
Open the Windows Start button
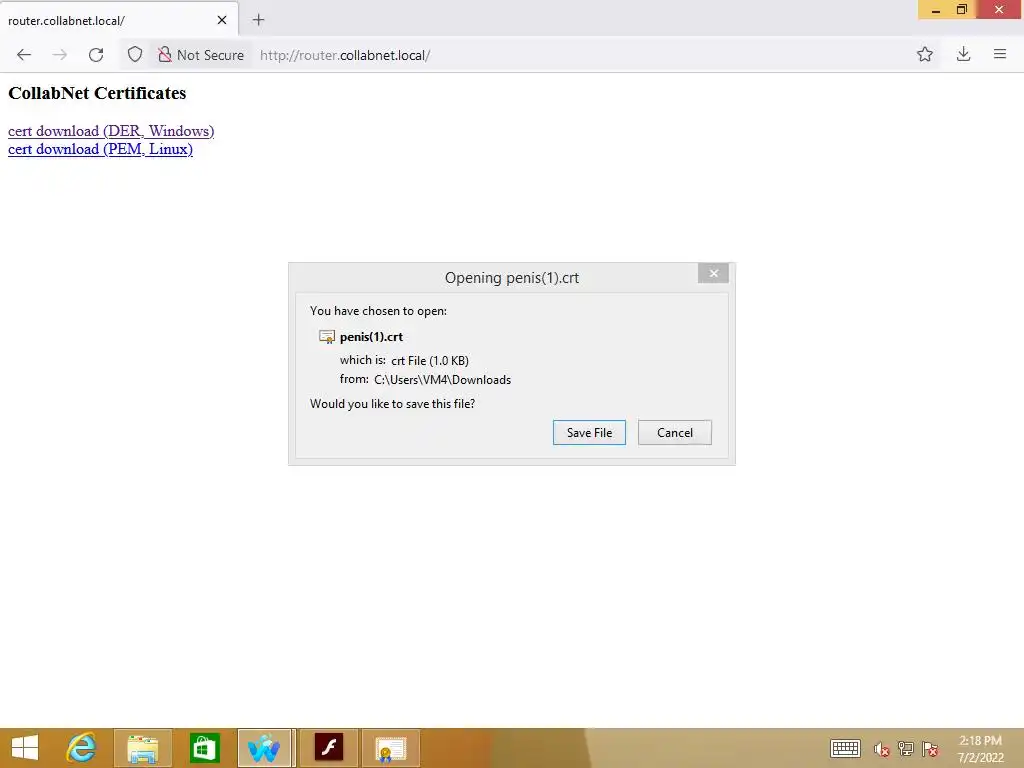pos(25,748)
